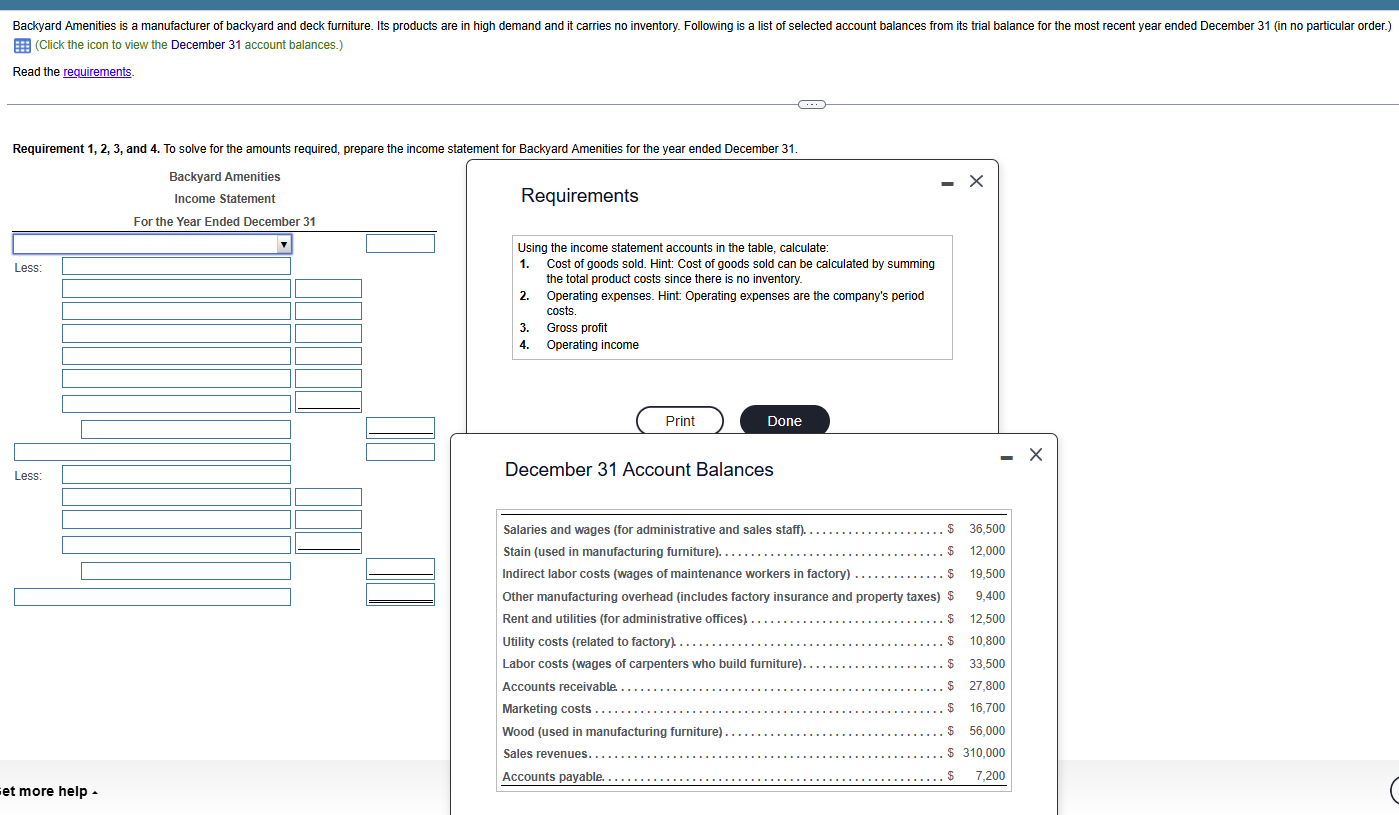This screenshot has width=1399, height=815.
Task: Select the Labor costs (wages of carpenters) label
Action: pyautogui.click(x=653, y=664)
